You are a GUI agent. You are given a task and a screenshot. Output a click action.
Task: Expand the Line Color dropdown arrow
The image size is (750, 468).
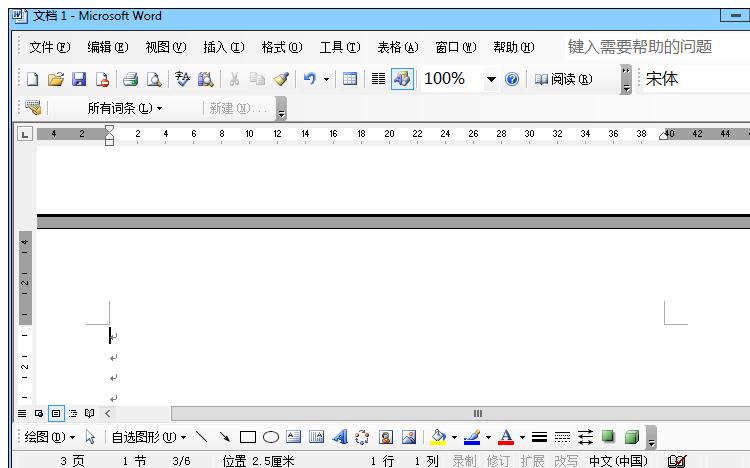(x=488, y=437)
